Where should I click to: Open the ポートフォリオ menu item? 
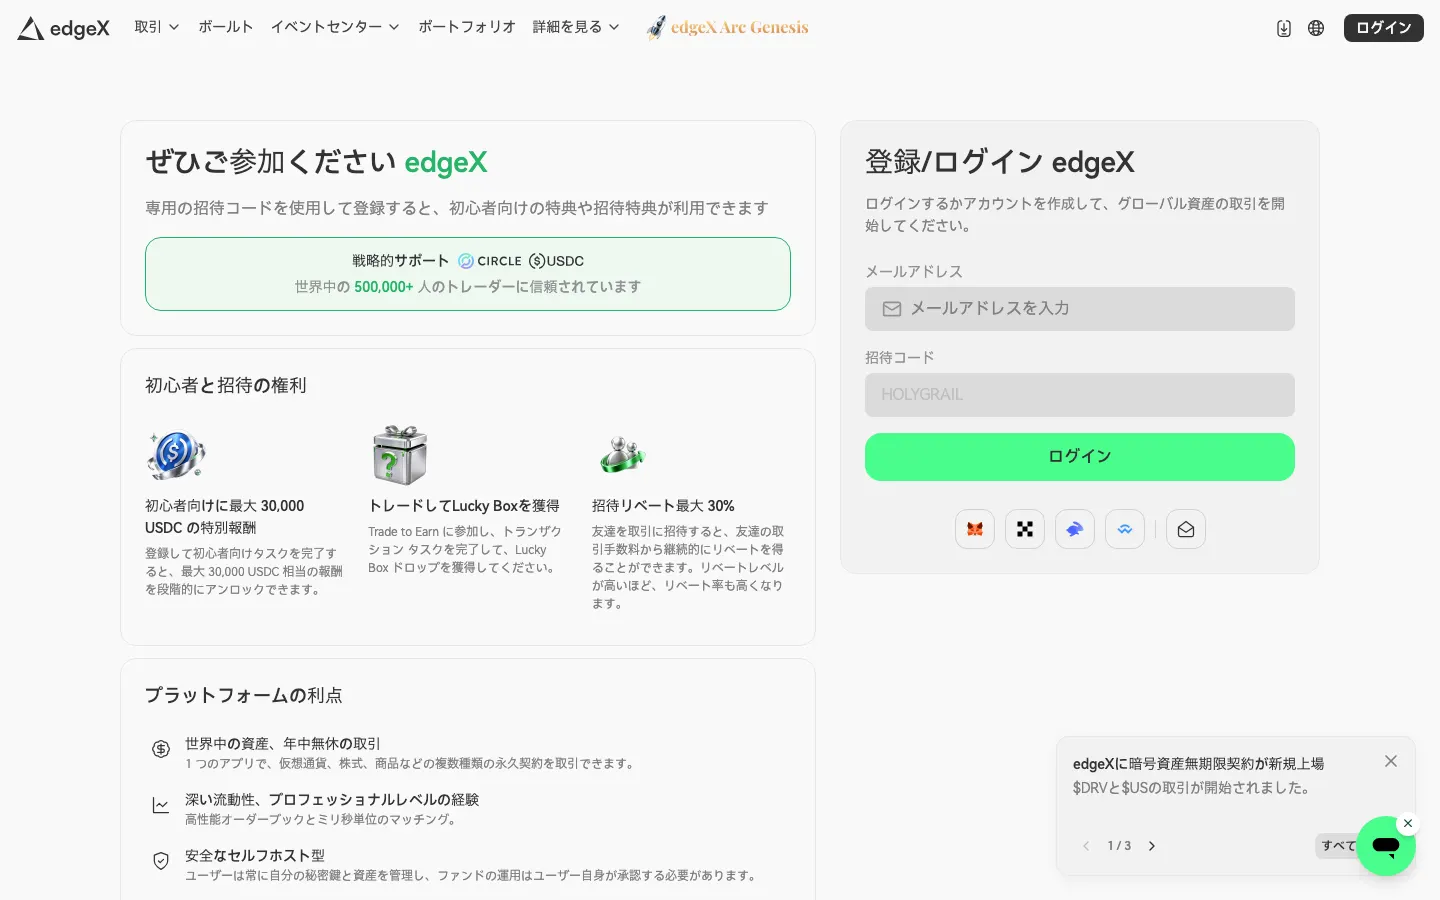click(x=466, y=27)
